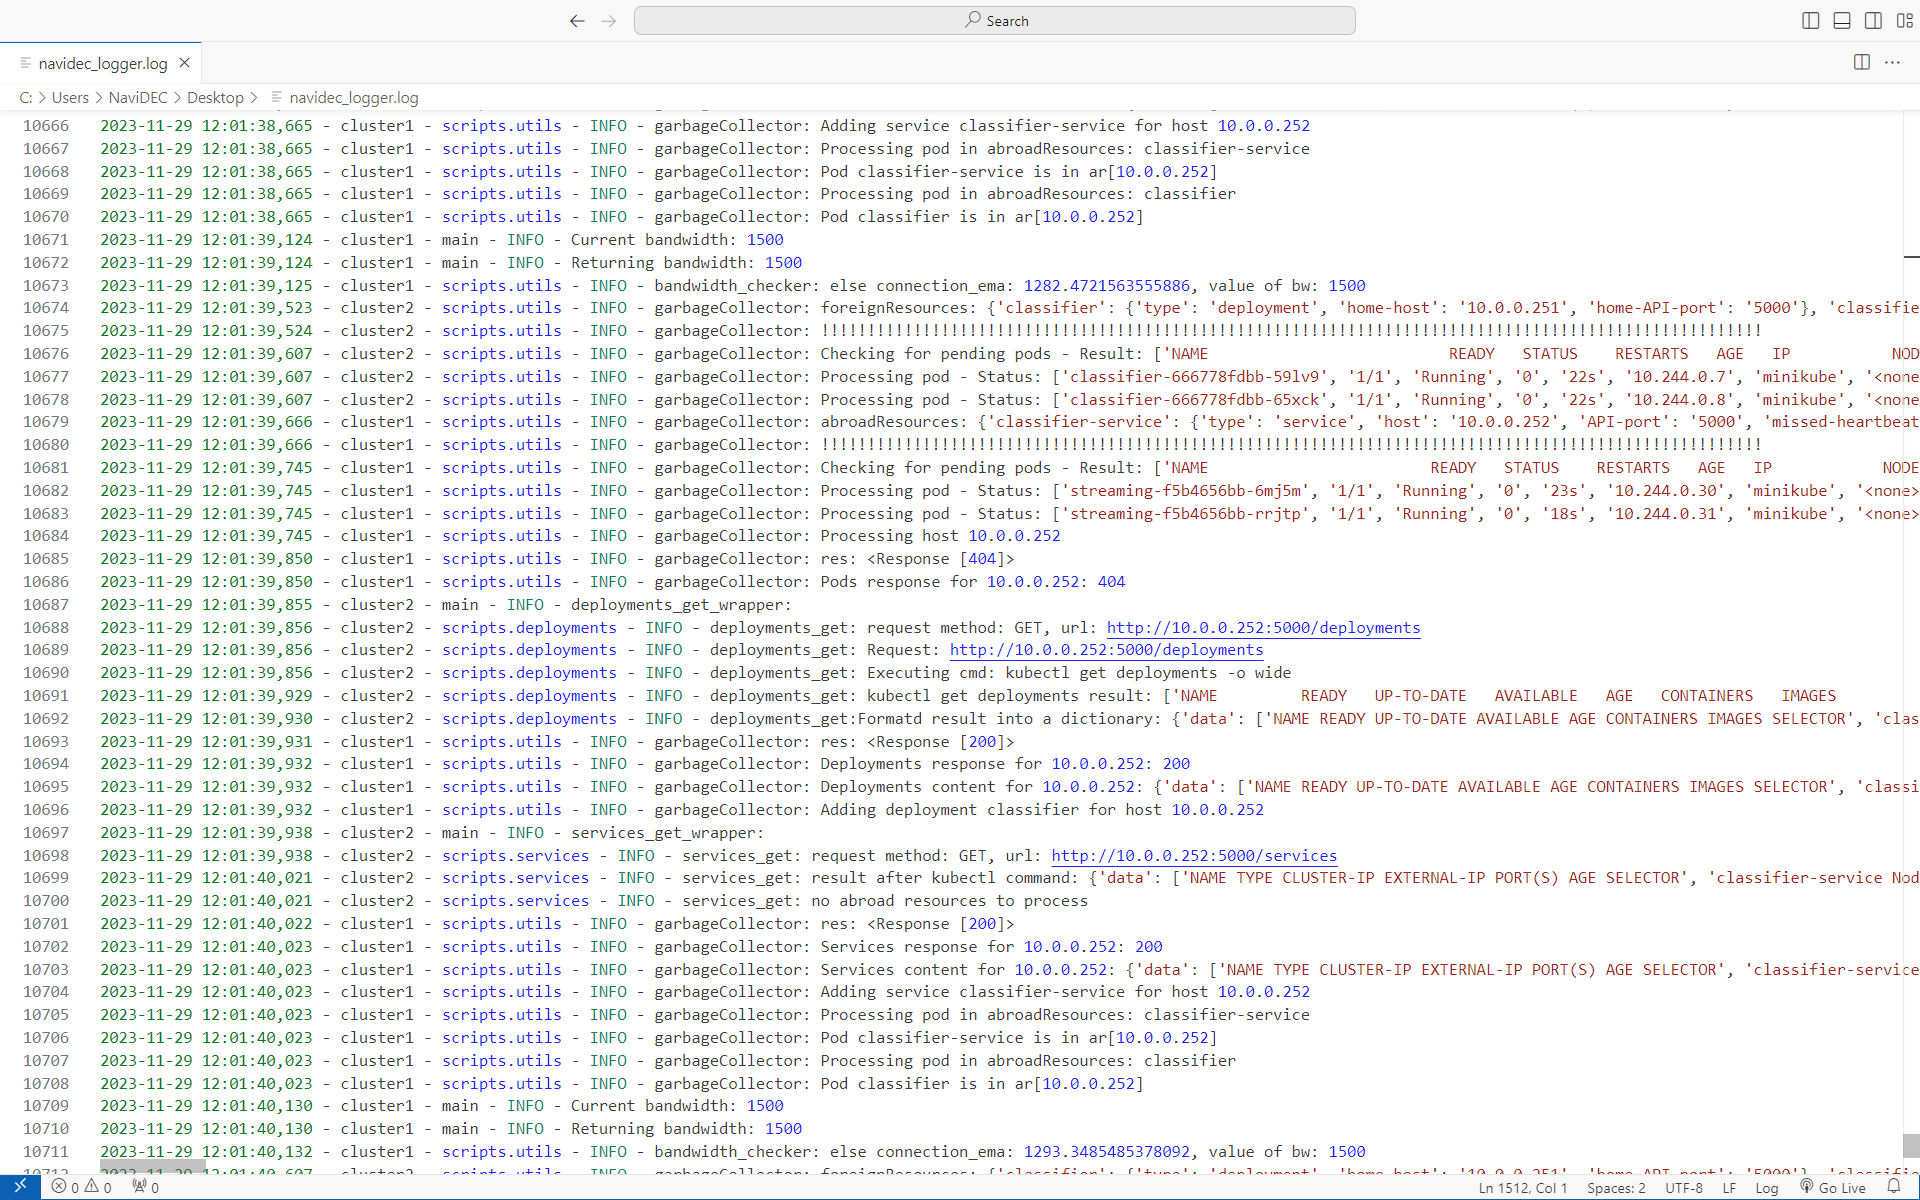Click 'Processing host 10.0.0.252' on line 10684

point(940,536)
